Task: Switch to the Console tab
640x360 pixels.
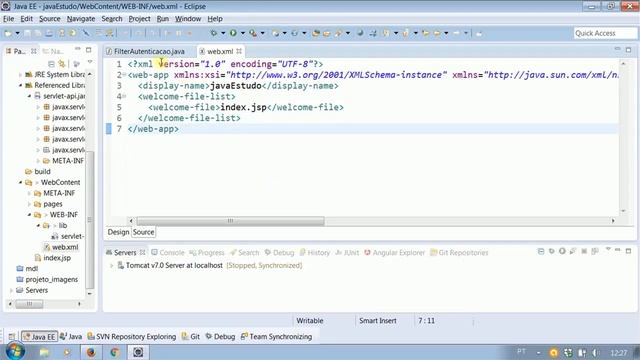Action: click(x=168, y=253)
